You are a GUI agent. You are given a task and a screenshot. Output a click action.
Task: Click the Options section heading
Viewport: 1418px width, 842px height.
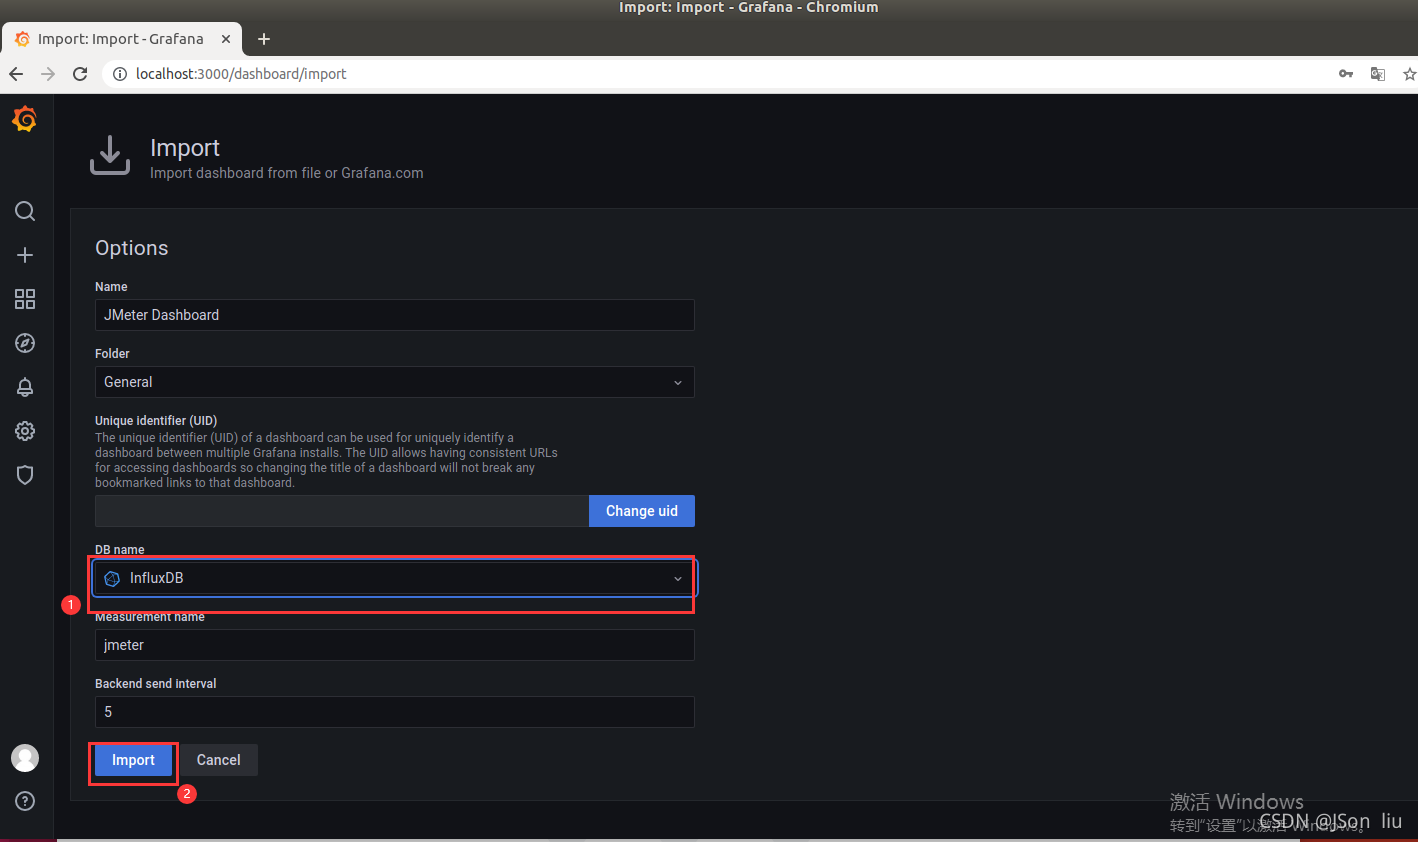(132, 248)
